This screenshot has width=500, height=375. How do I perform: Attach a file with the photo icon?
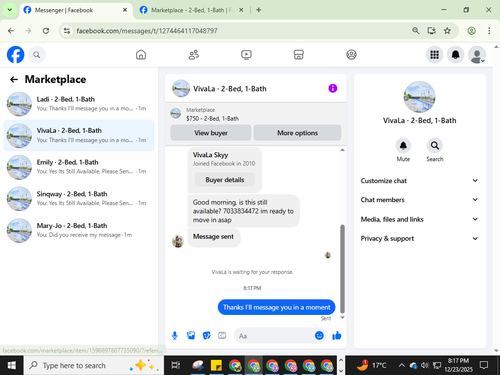[191, 336]
